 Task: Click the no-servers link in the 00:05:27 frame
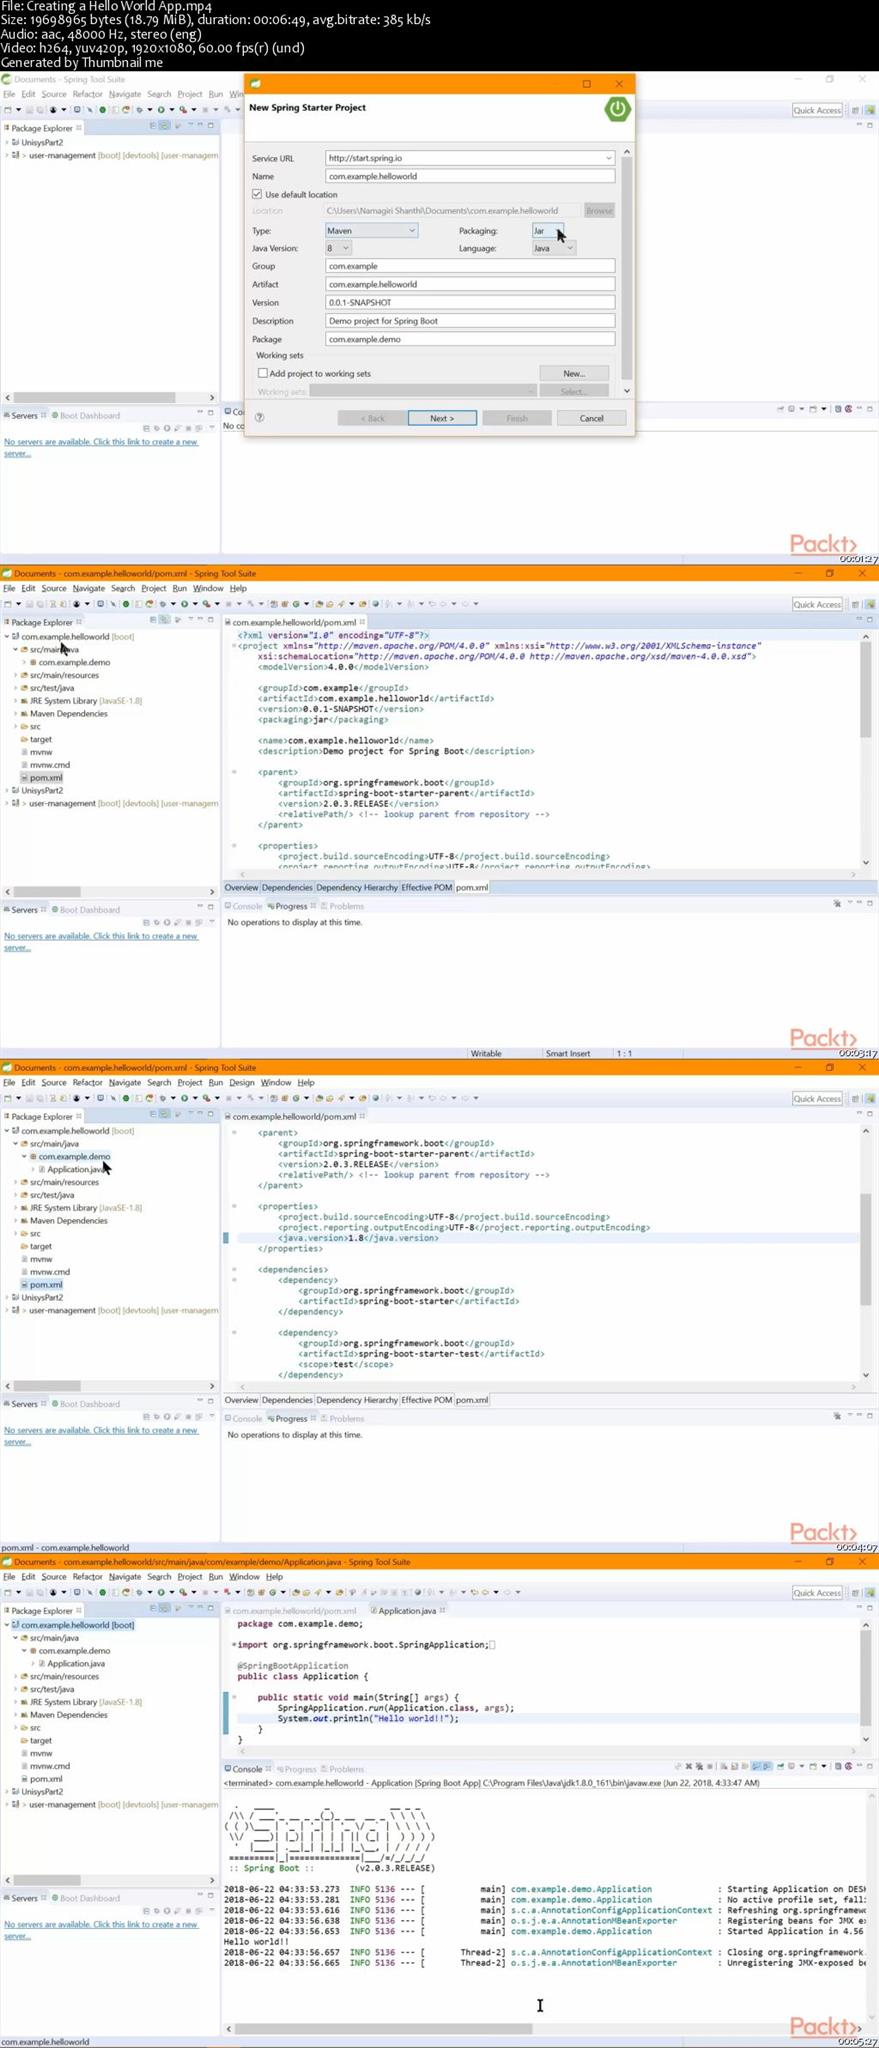click(x=101, y=1930)
